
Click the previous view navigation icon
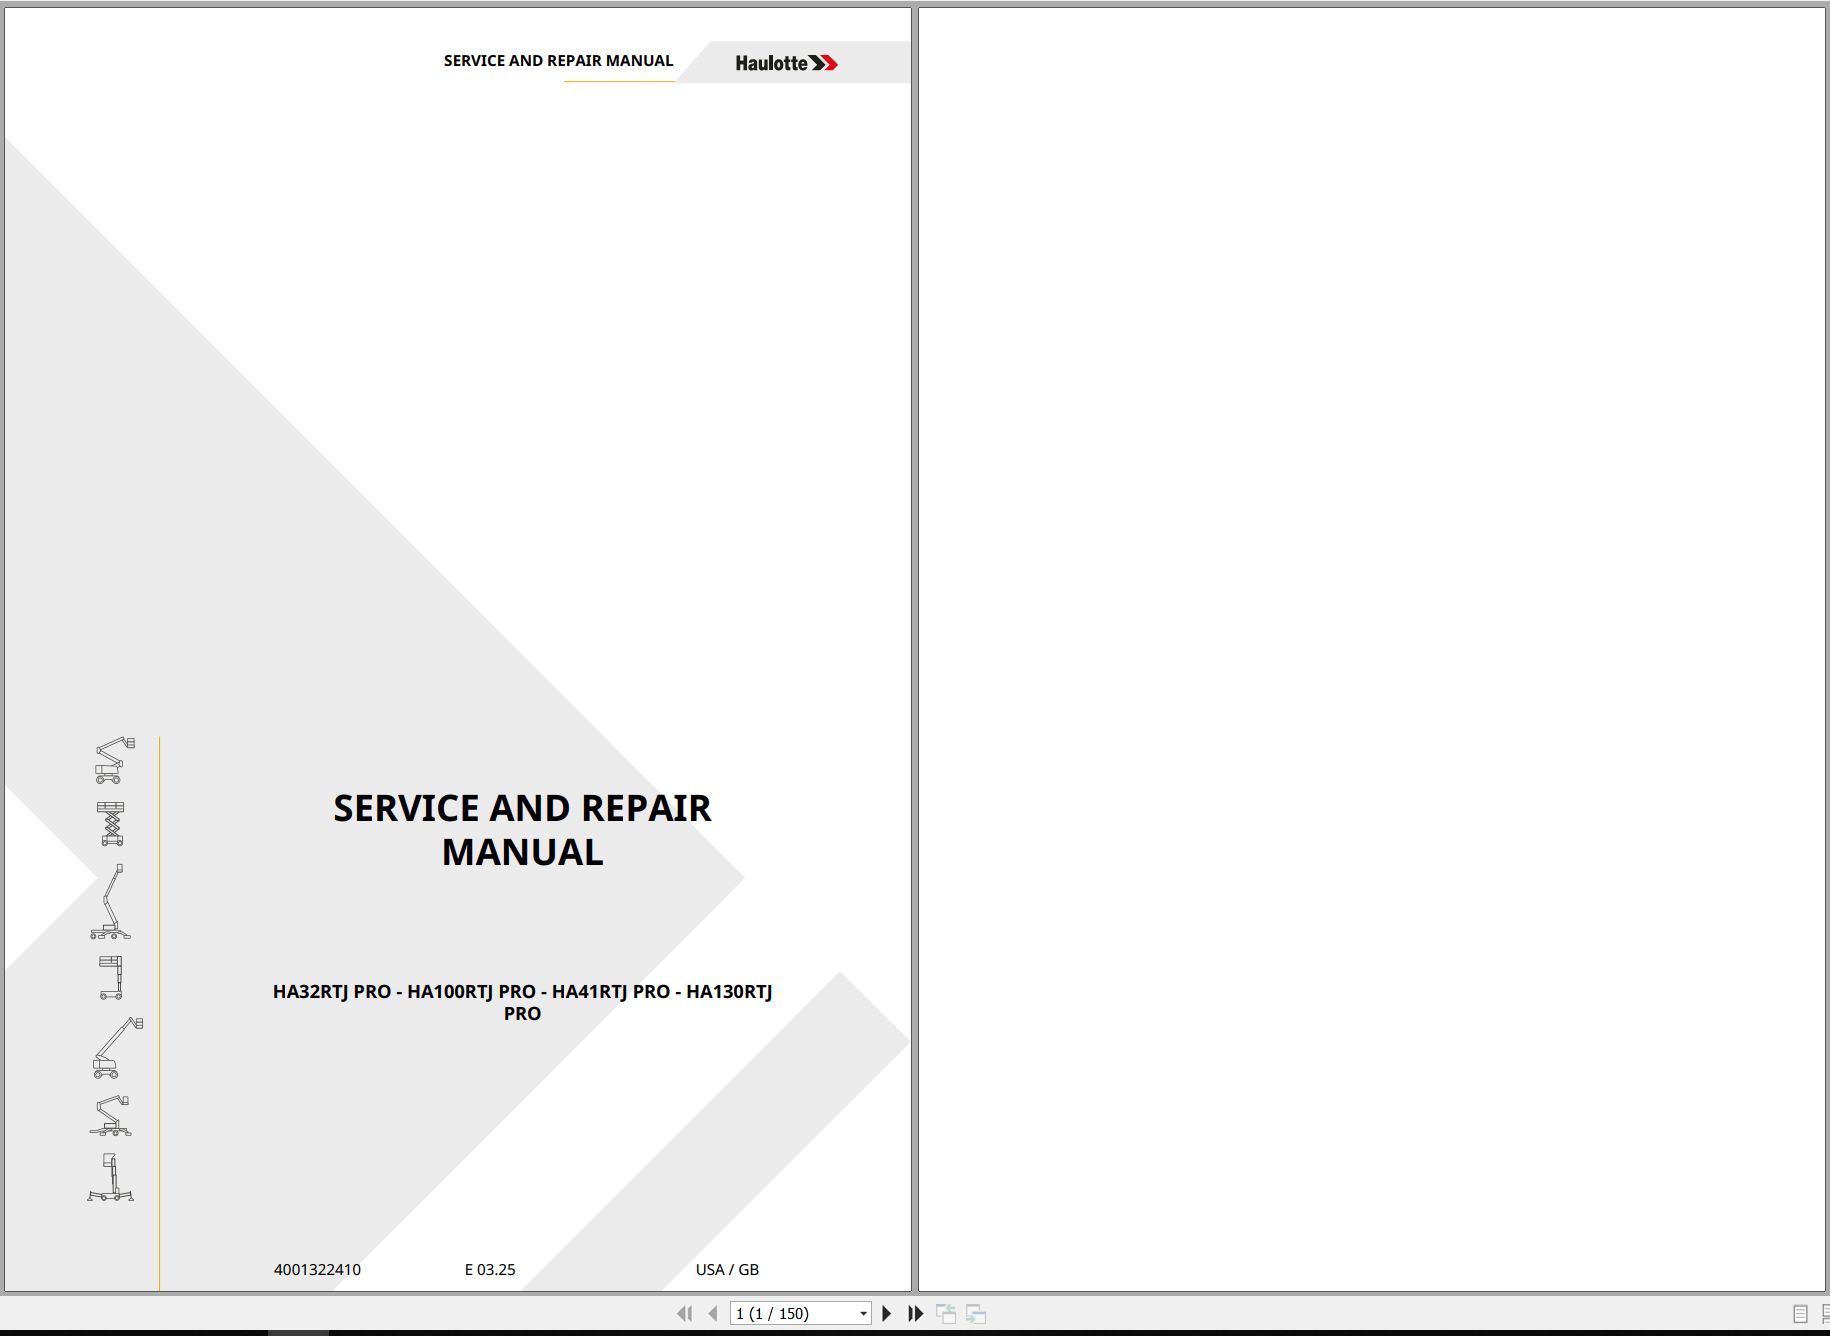[x=945, y=1314]
